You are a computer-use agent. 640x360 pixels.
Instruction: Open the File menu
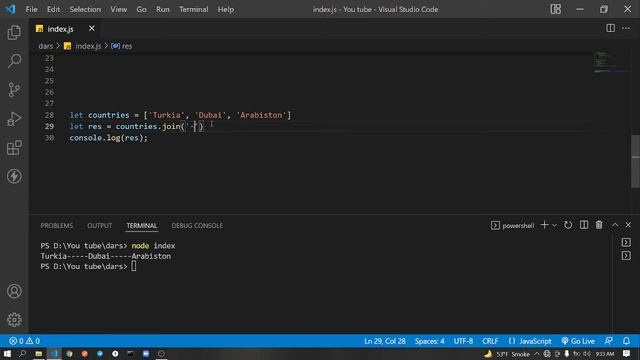point(31,9)
